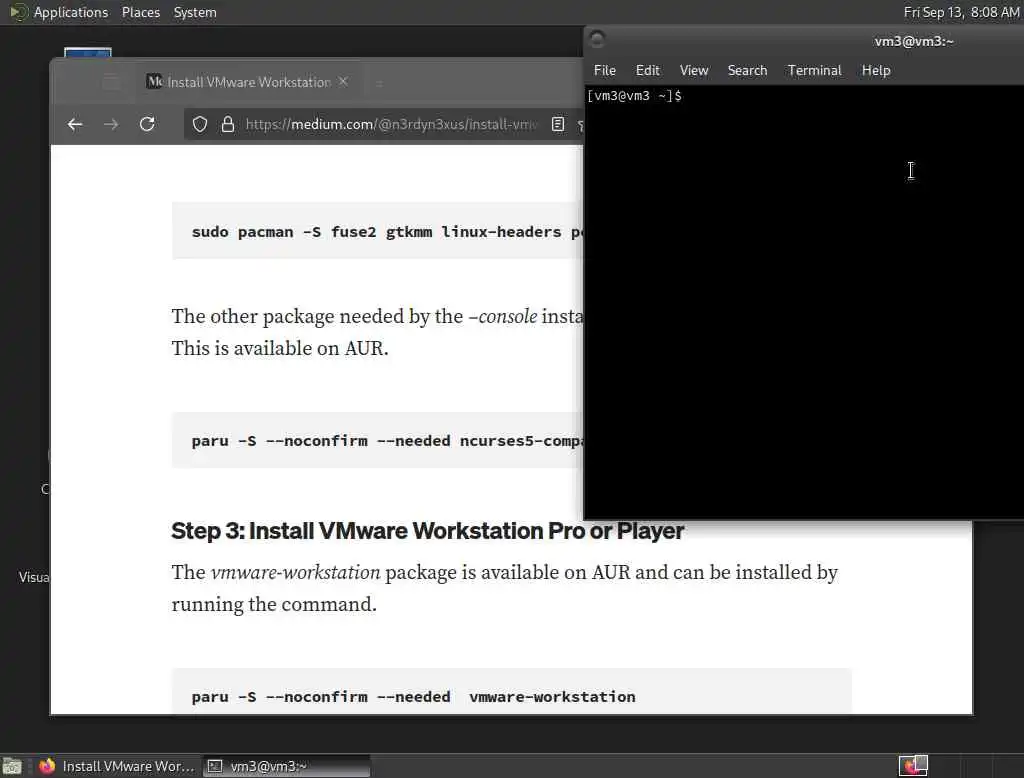1024x778 pixels.
Task: Open the terminal View menu
Action: (694, 71)
